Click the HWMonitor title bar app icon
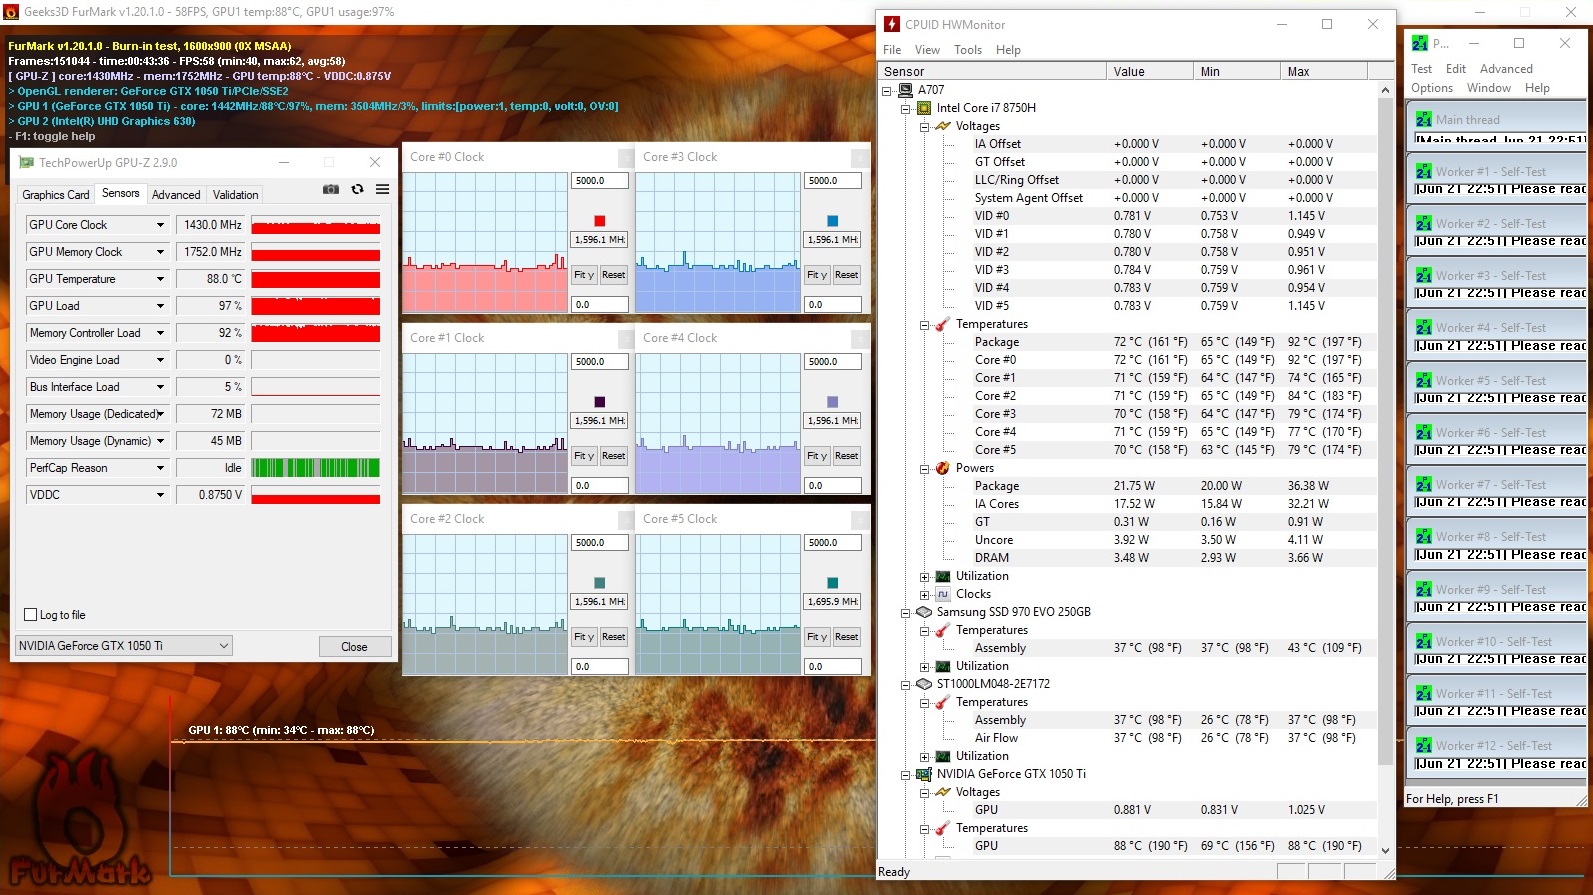 click(891, 24)
